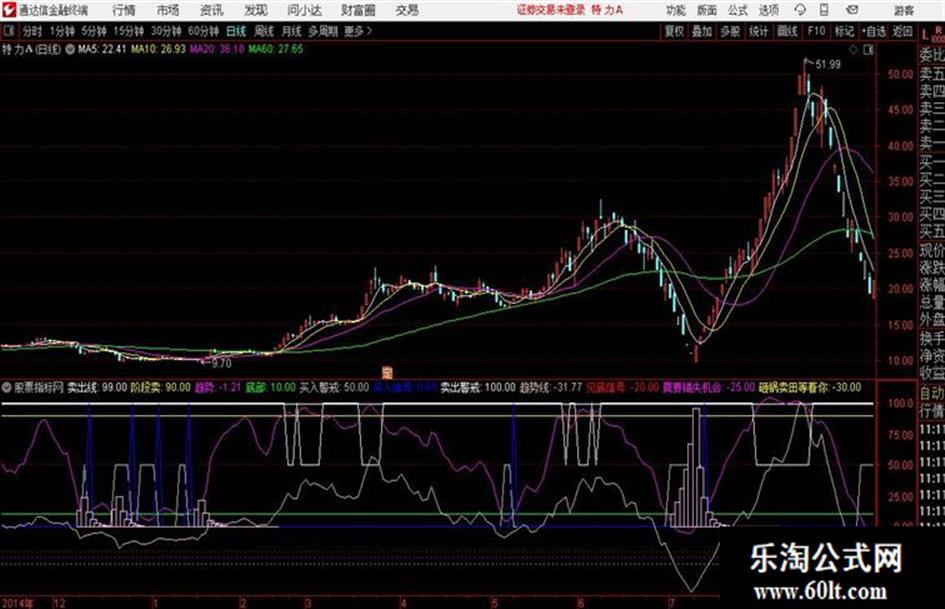Click the 9.70 low price marker
Image resolution: width=945 pixels, height=609 pixels.
point(221,364)
